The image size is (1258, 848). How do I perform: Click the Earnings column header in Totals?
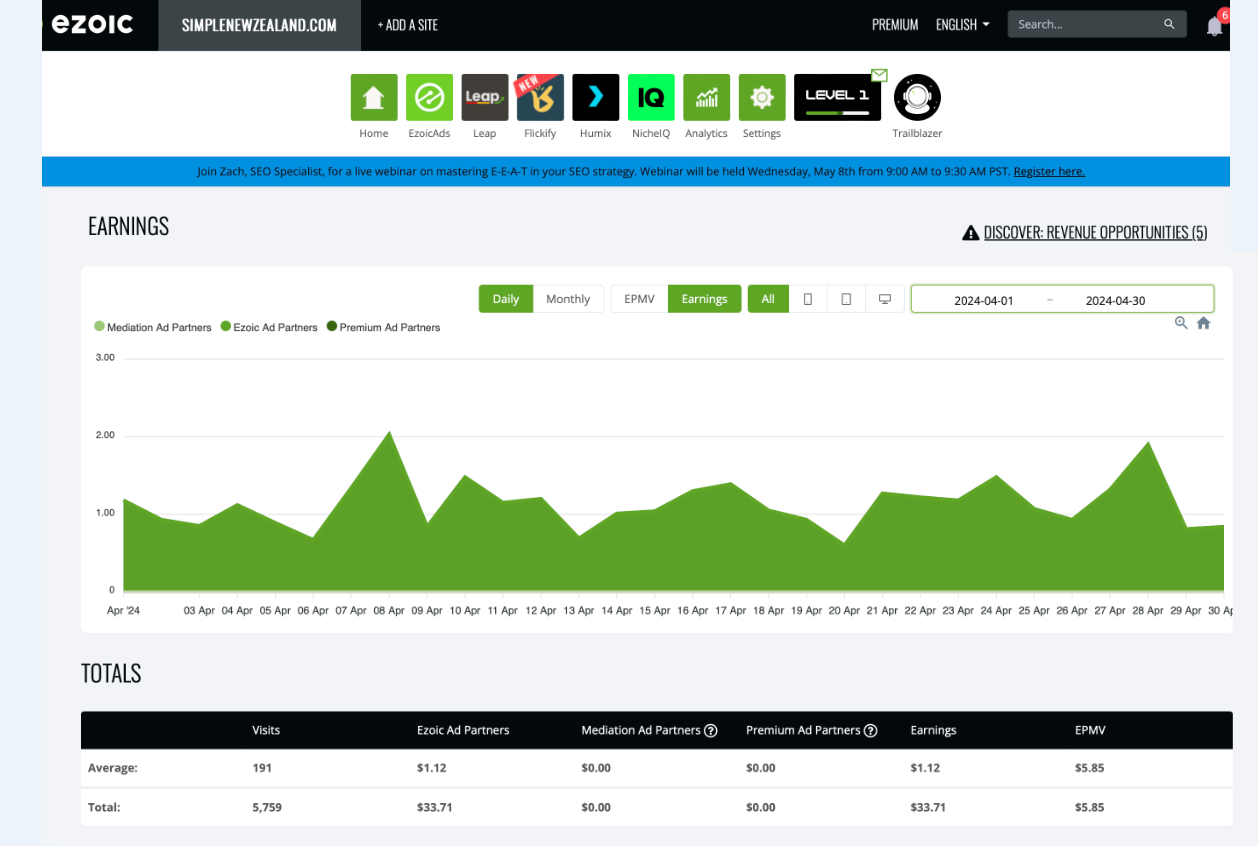click(933, 731)
